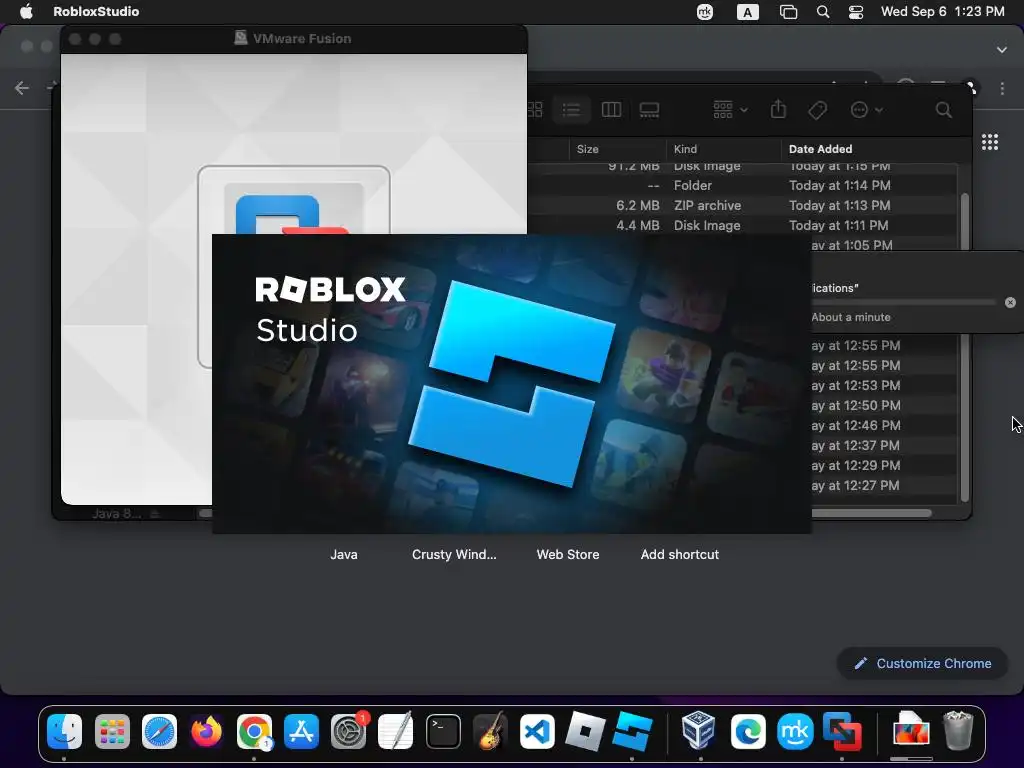This screenshot has width=1024, height=768.
Task: Switch to VMware Fusion in the Dock
Action: click(842, 731)
